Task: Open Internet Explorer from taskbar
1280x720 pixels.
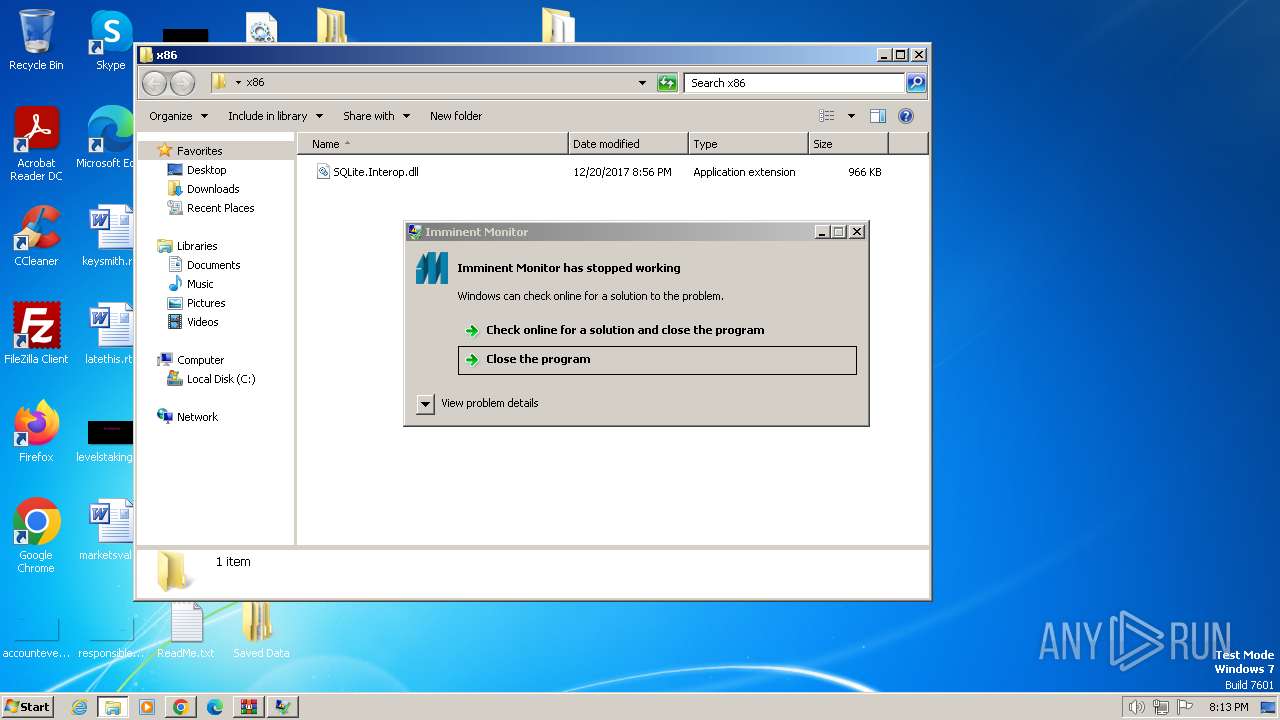Action: pos(79,707)
